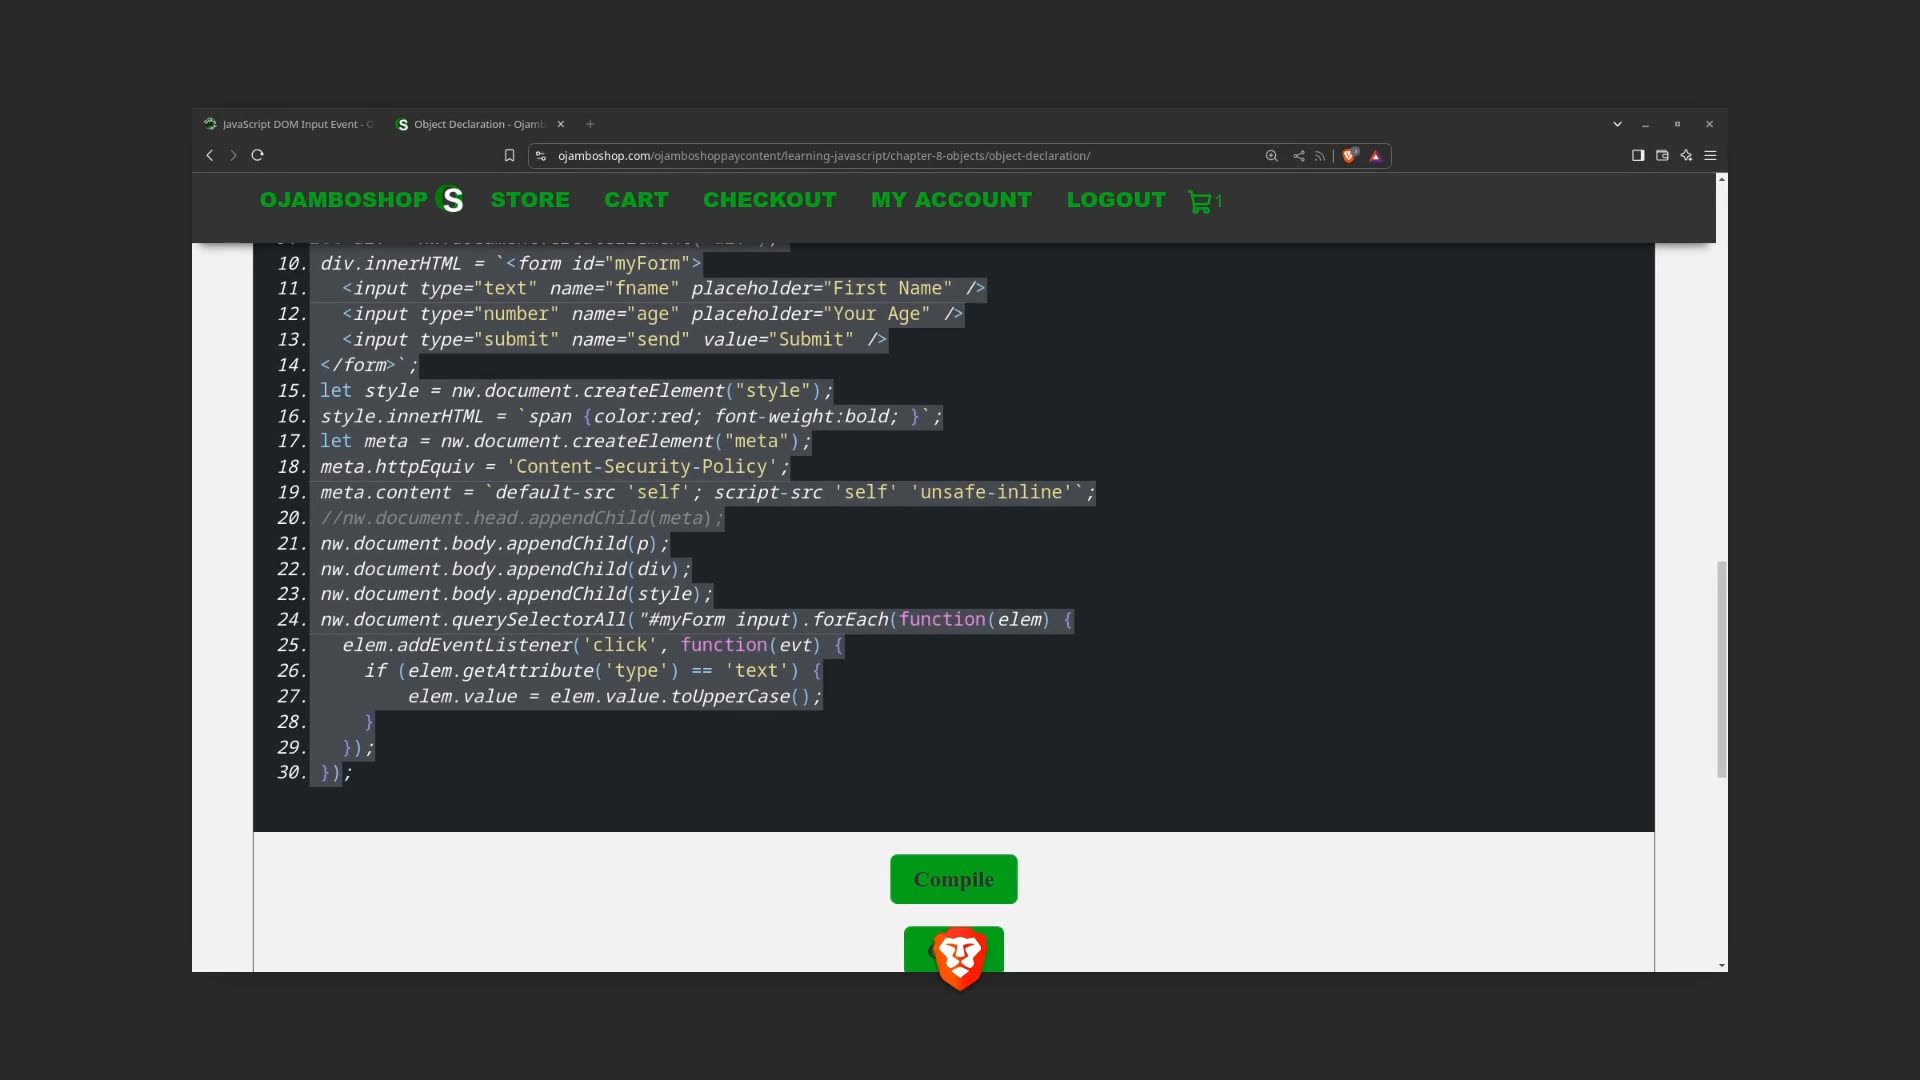This screenshot has width=1920, height=1080.
Task: Click the RSS feed icon in address bar
Action: coord(1319,156)
